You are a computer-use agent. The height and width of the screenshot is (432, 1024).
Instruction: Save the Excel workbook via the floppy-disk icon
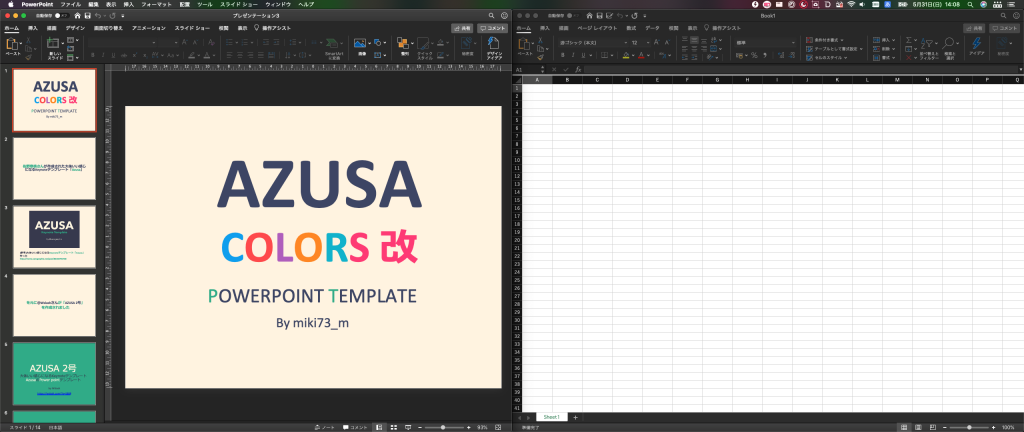pos(600,15)
